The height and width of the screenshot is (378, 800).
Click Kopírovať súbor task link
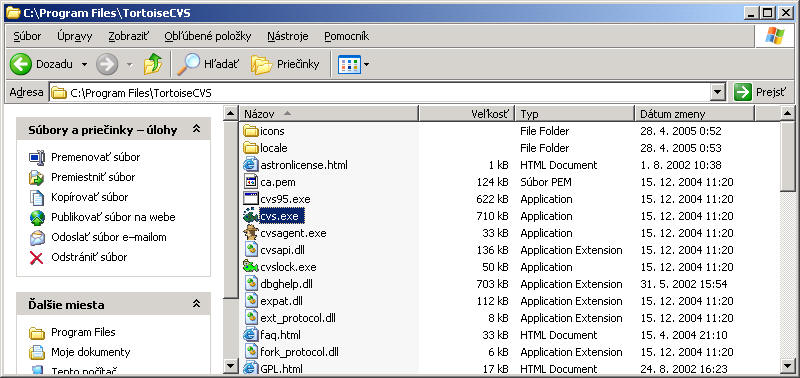(89, 197)
